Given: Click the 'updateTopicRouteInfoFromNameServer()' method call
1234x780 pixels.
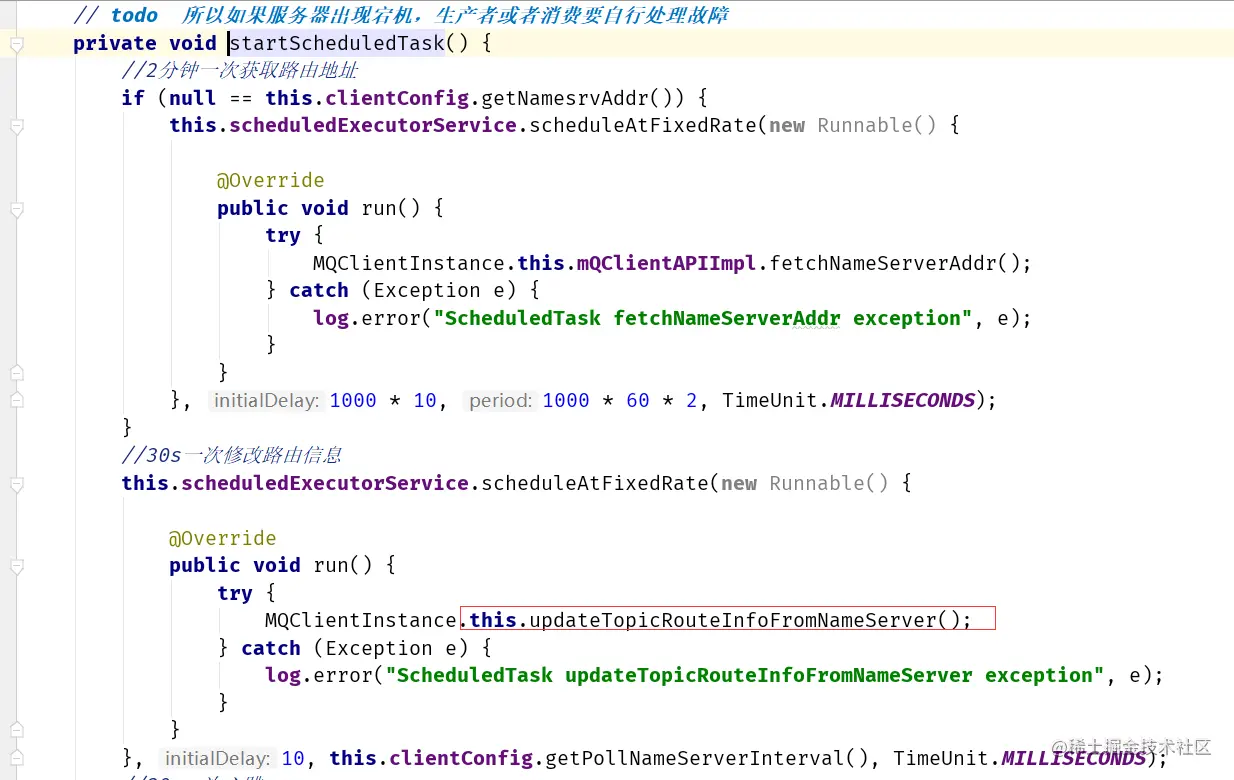Looking at the screenshot, I should 745,620.
